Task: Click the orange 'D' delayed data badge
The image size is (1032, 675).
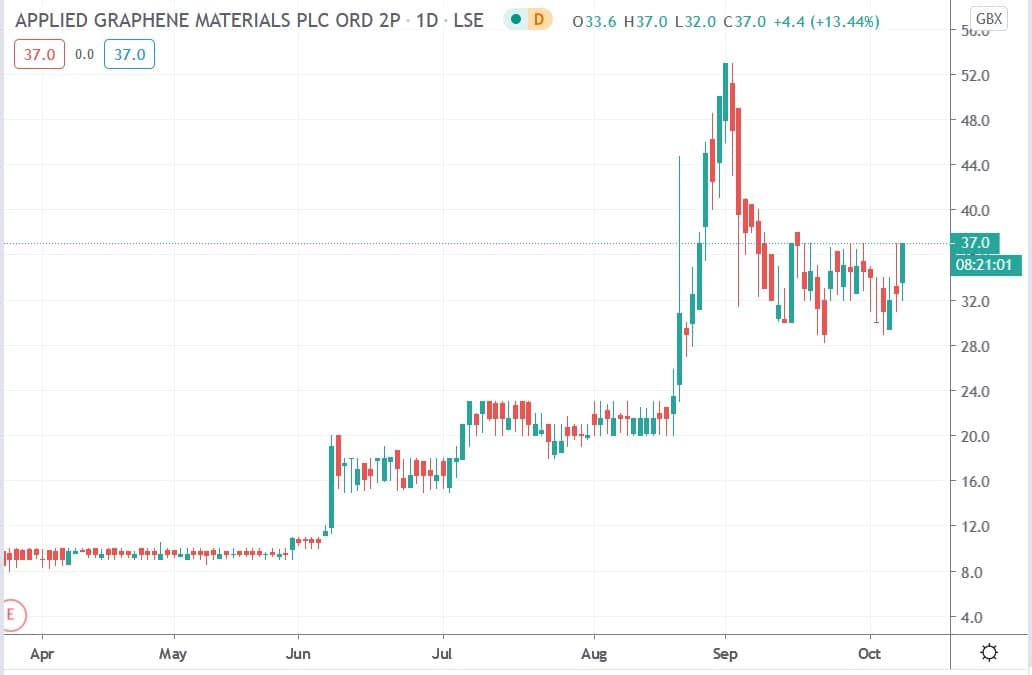Action: pyautogui.click(x=539, y=20)
